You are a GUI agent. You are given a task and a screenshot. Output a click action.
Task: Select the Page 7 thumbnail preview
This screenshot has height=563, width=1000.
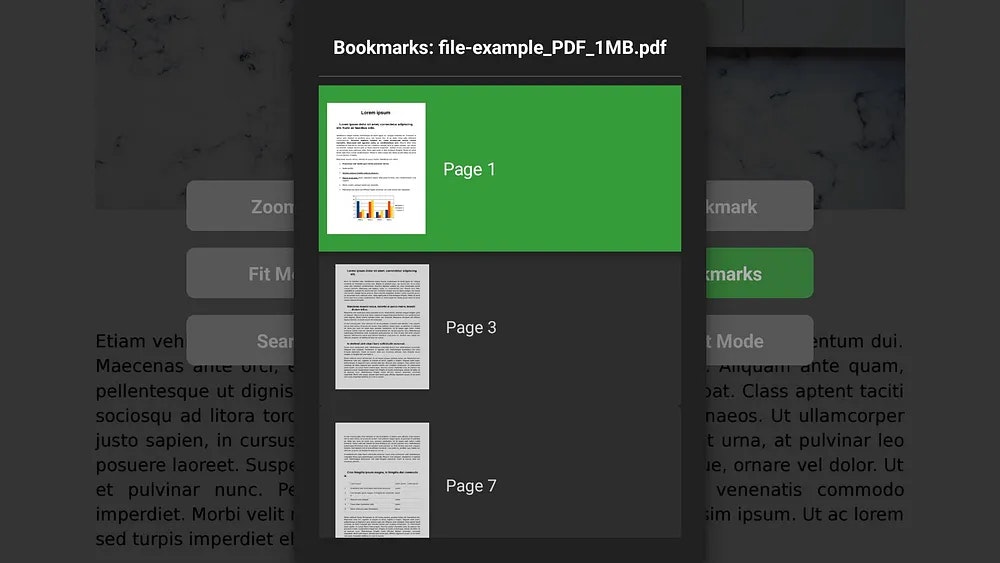click(x=382, y=480)
